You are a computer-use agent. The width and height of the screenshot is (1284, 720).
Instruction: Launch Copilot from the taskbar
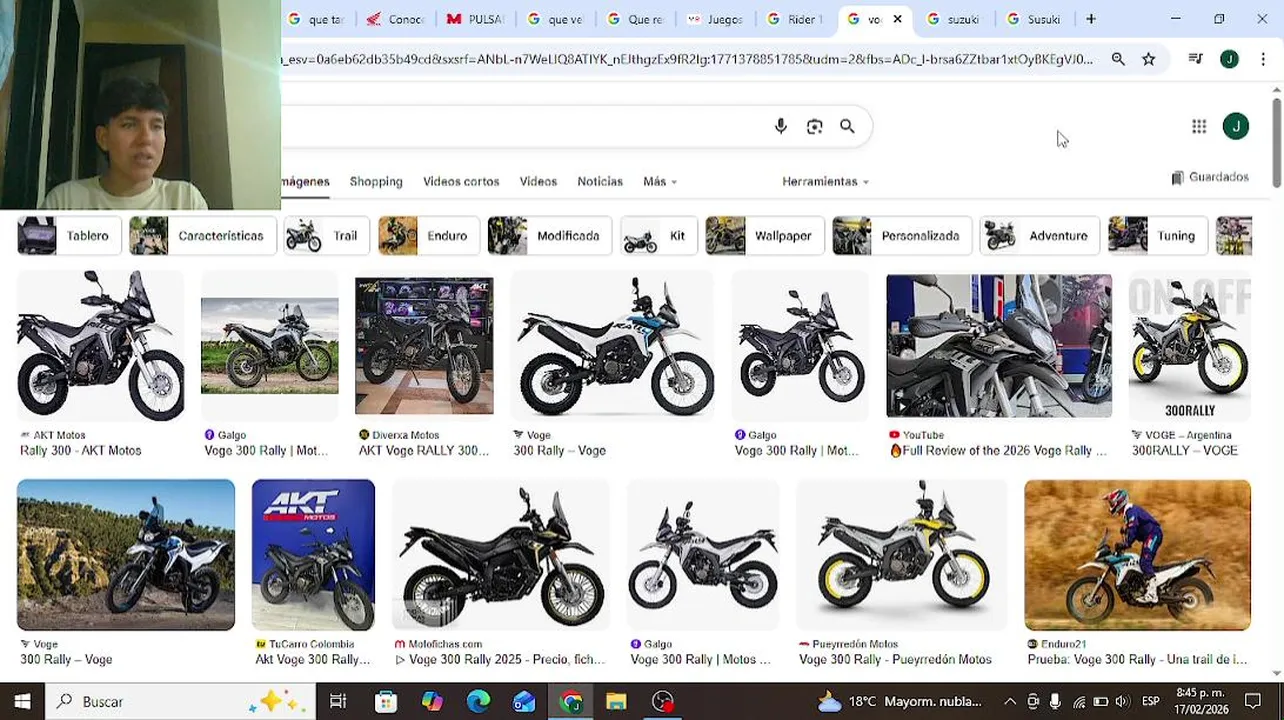click(432, 702)
